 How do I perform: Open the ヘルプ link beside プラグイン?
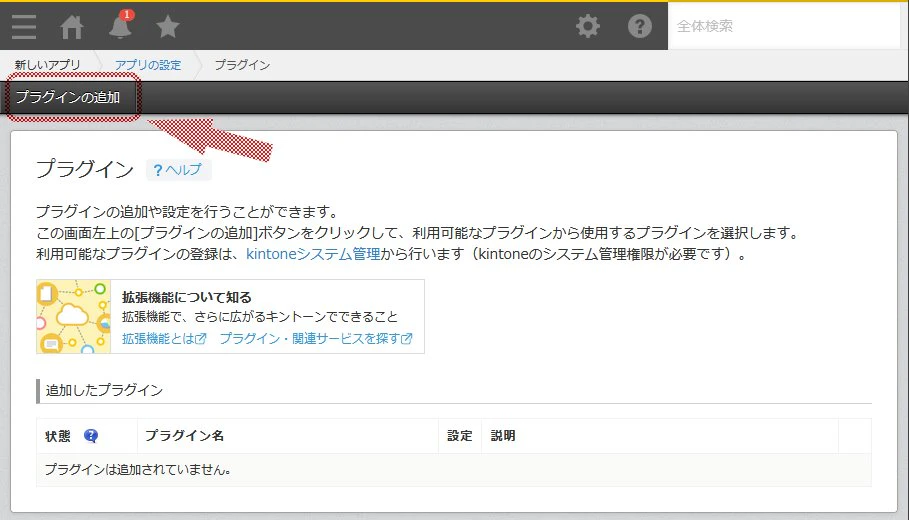pyautogui.click(x=179, y=170)
